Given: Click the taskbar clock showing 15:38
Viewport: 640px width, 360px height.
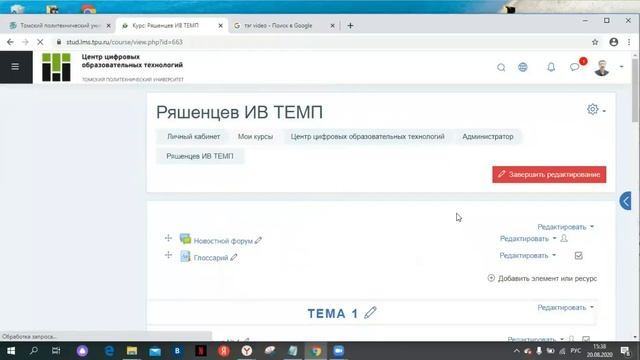Looking at the screenshot, I should [x=600, y=351].
